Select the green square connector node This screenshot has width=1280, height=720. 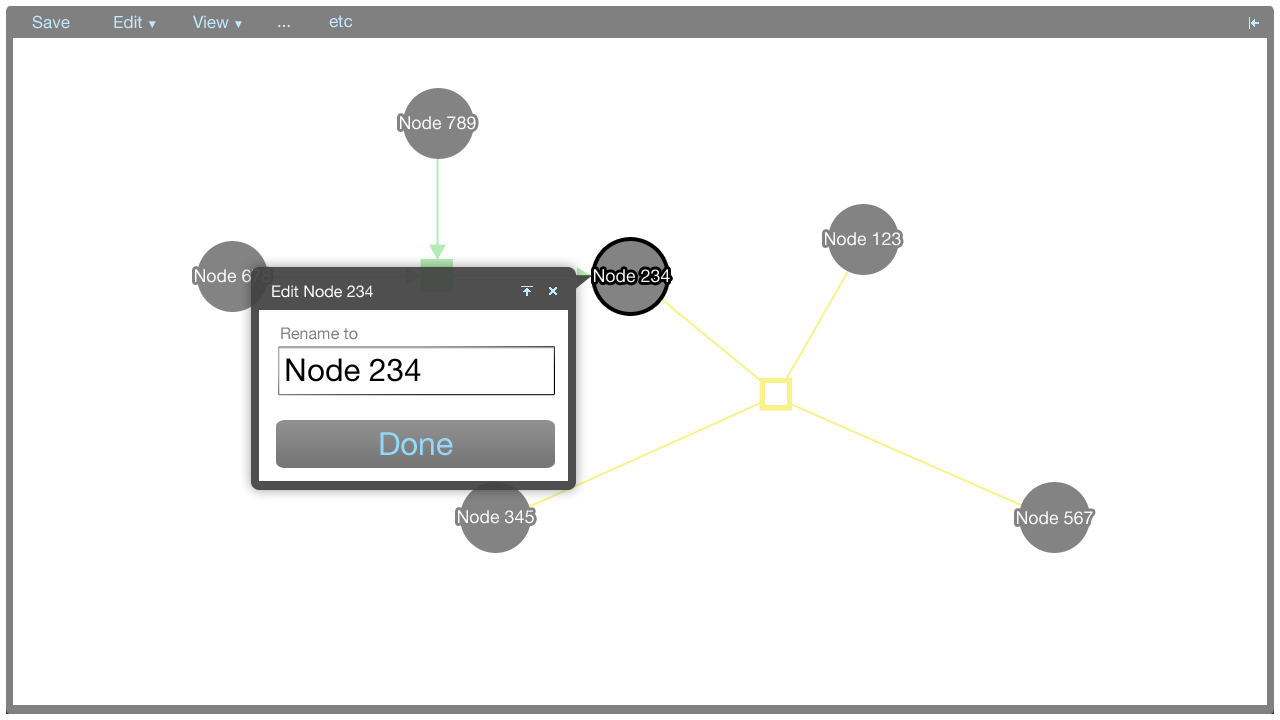pos(437,264)
